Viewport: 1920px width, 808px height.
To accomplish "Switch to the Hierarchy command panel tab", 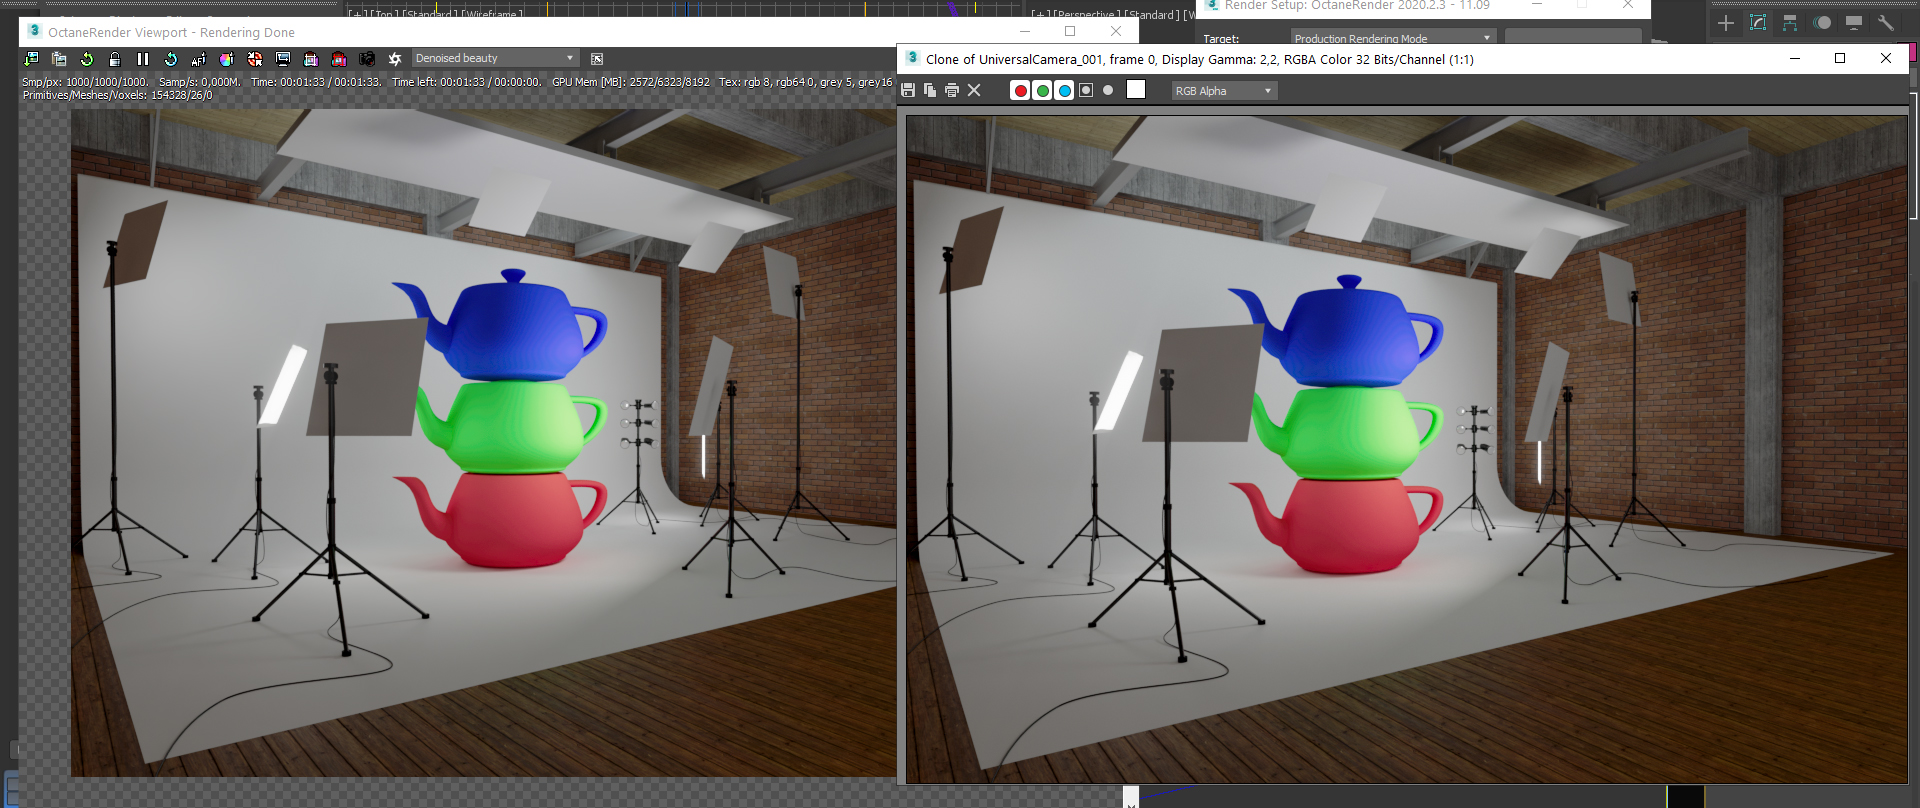I will click(1790, 23).
